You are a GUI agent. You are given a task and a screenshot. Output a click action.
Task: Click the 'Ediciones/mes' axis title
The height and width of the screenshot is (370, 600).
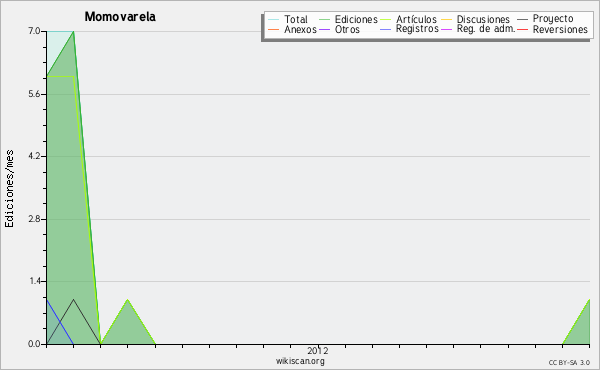click(9, 189)
